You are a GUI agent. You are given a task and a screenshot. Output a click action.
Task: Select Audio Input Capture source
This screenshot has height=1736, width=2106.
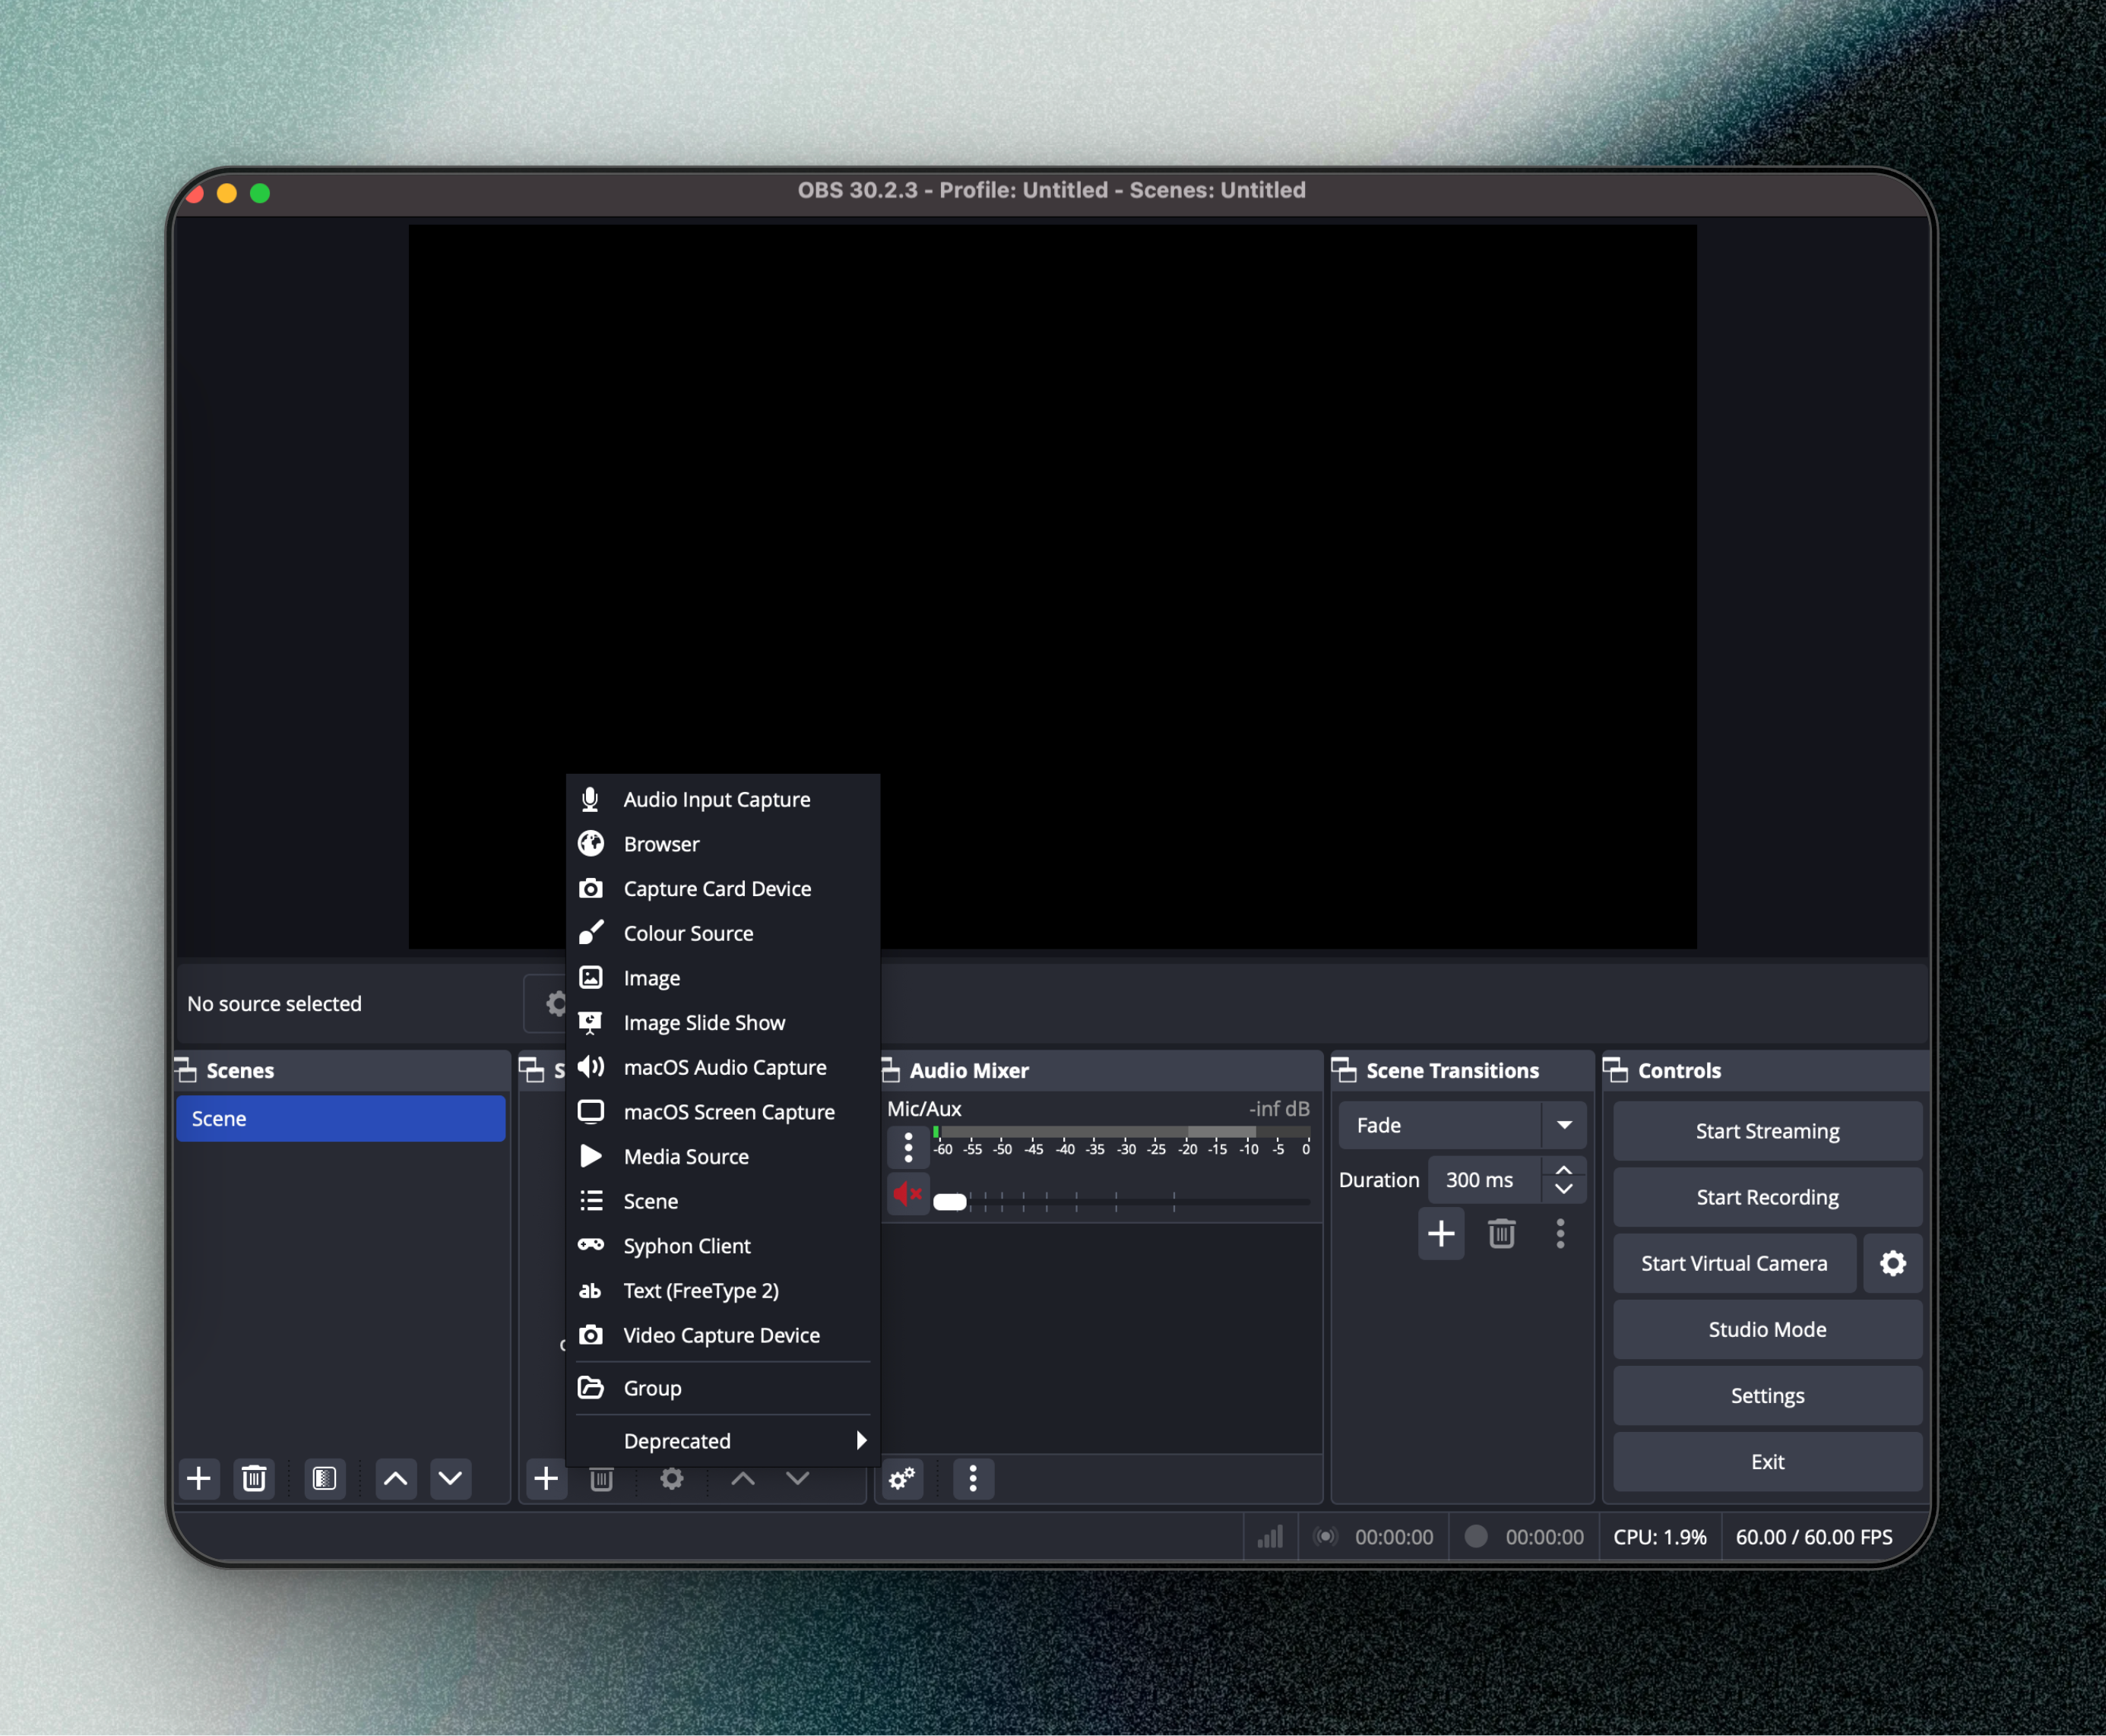tap(717, 800)
